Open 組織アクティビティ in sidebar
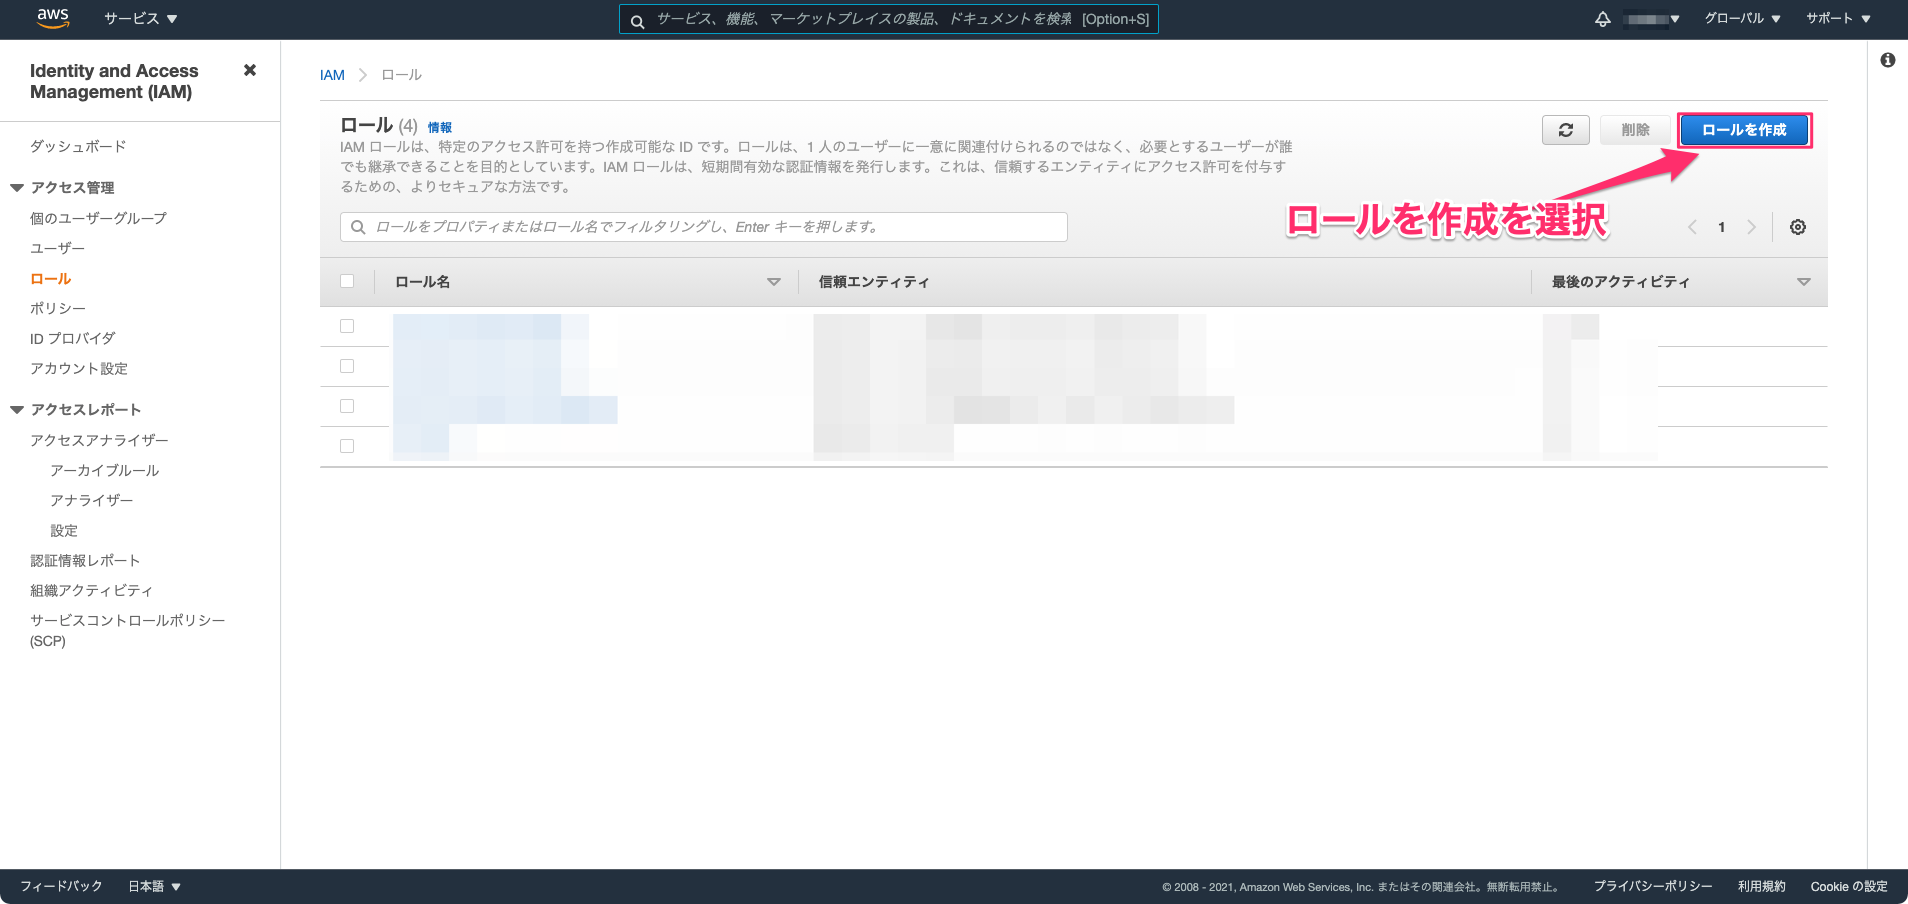Image resolution: width=1908 pixels, height=904 pixels. (x=91, y=590)
